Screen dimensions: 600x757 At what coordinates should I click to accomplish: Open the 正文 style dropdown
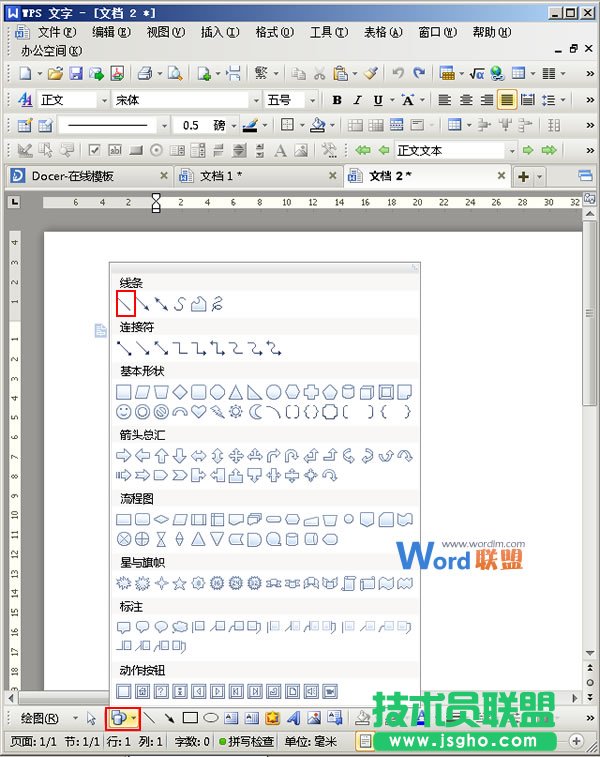click(x=103, y=100)
